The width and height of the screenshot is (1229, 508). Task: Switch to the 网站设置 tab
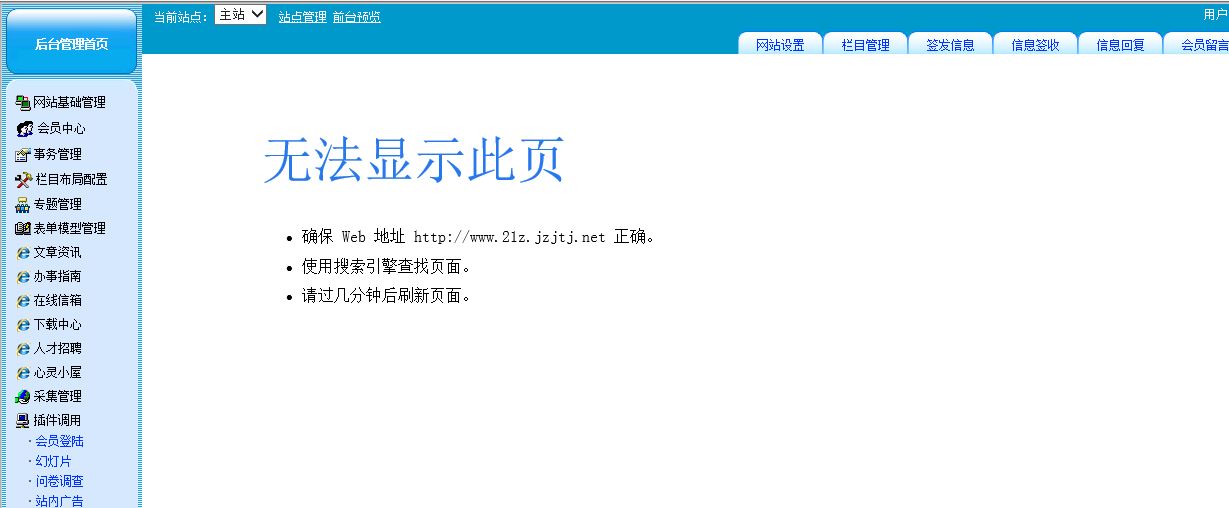[x=780, y=45]
